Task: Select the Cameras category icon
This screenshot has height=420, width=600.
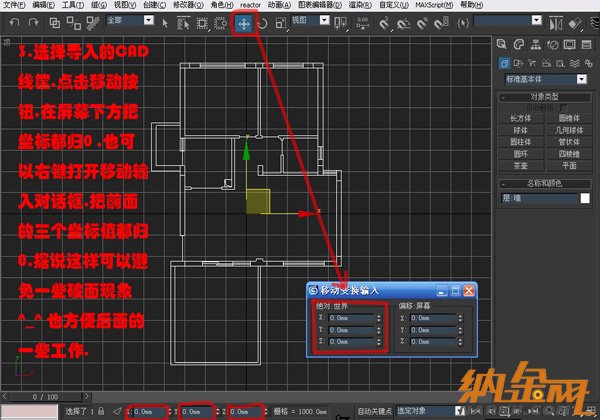Action: click(546, 63)
